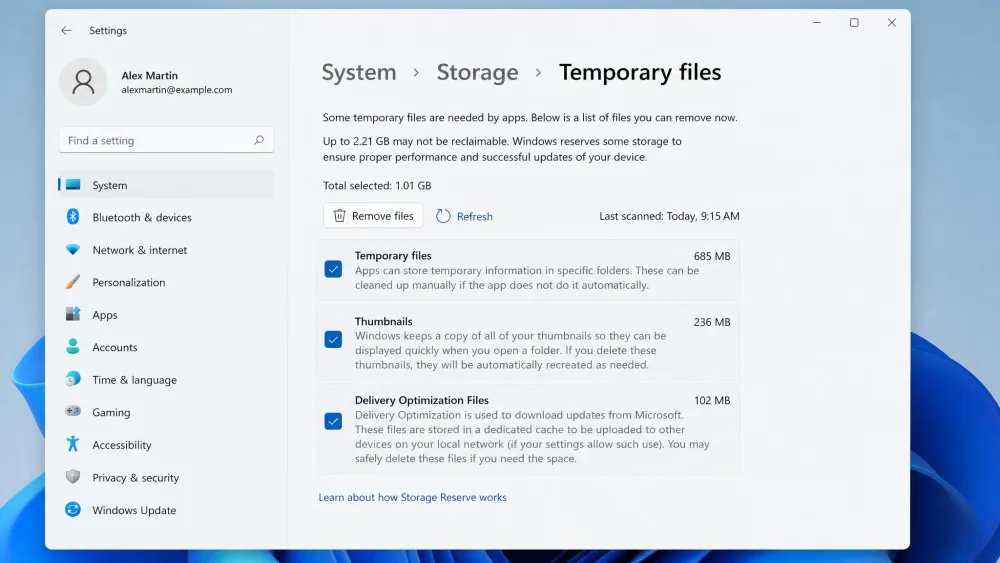Viewport: 1000px width, 563px height.
Task: Open the Accessibility figure icon
Action: coord(73,444)
